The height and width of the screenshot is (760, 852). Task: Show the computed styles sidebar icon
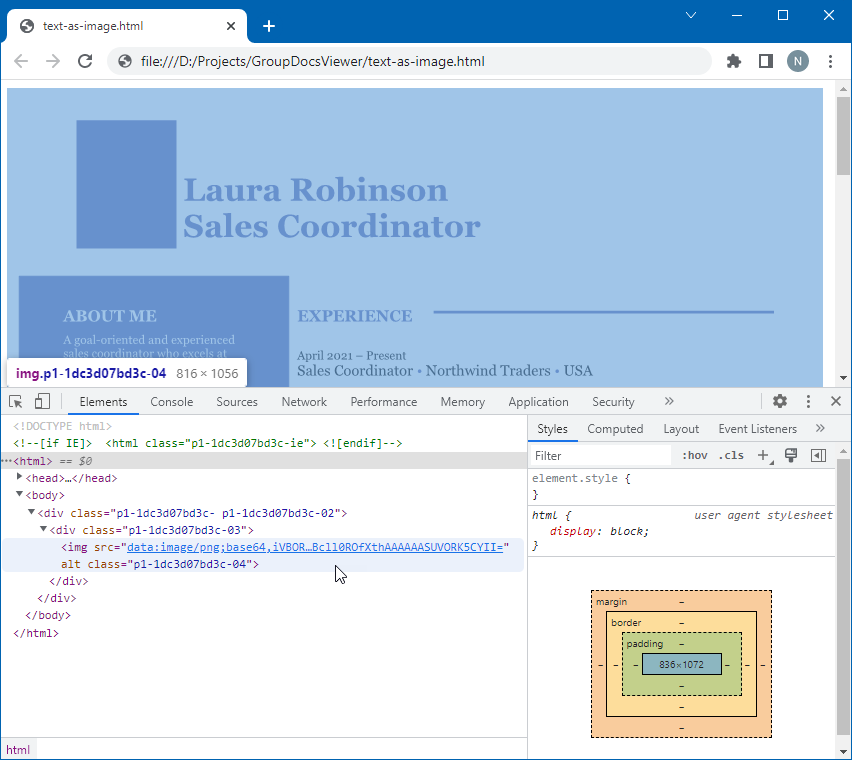817,455
